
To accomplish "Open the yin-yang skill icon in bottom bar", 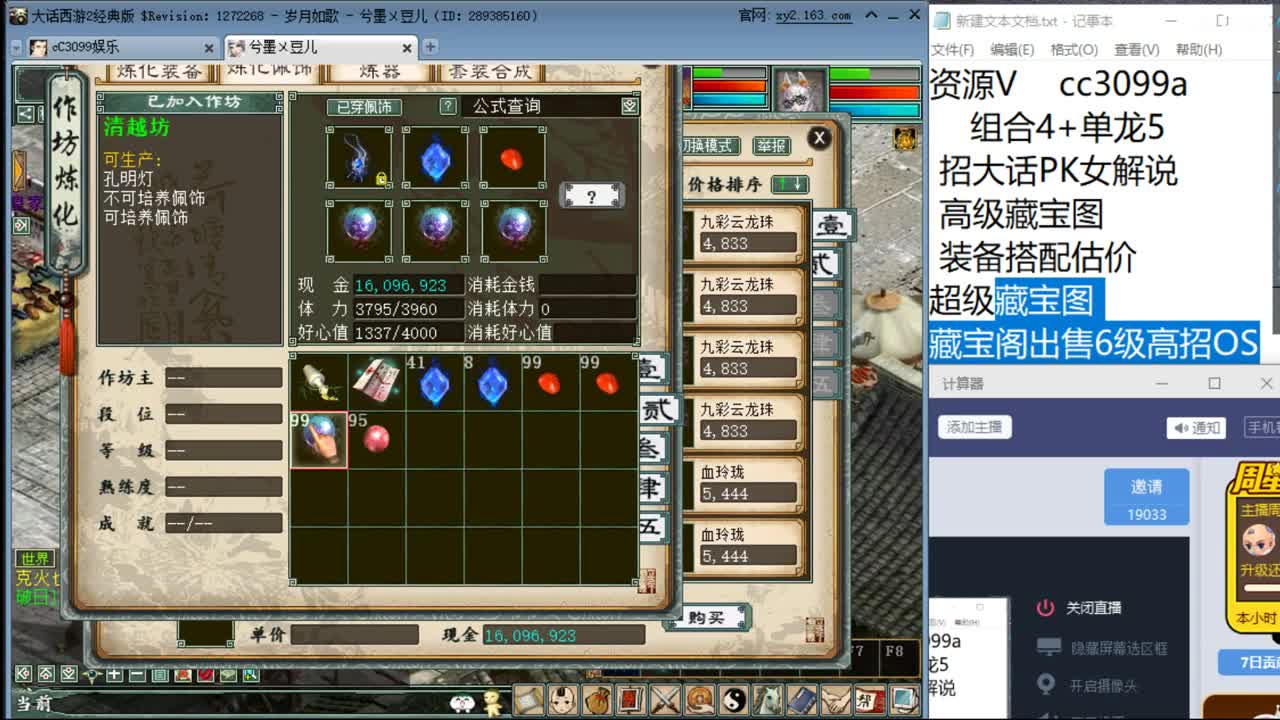I will [x=734, y=700].
